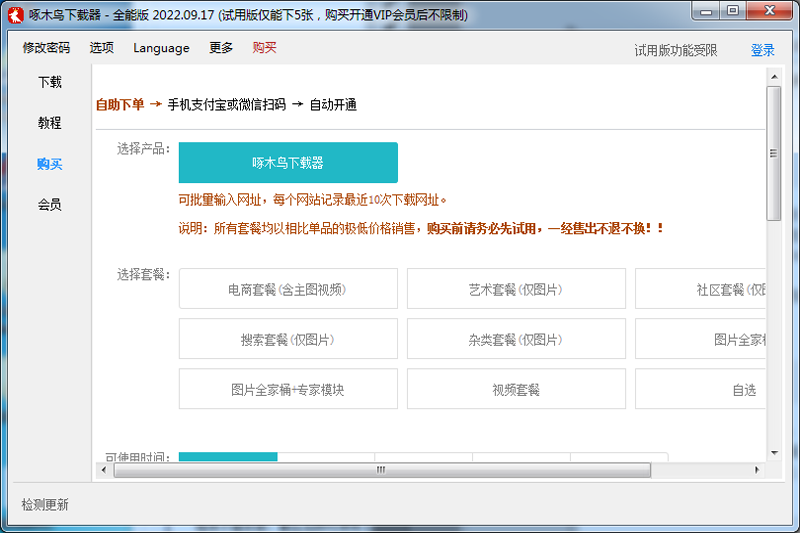Choose the 搜索套餐(仅图片) package
The width and height of the screenshot is (800, 533).
(x=288, y=339)
